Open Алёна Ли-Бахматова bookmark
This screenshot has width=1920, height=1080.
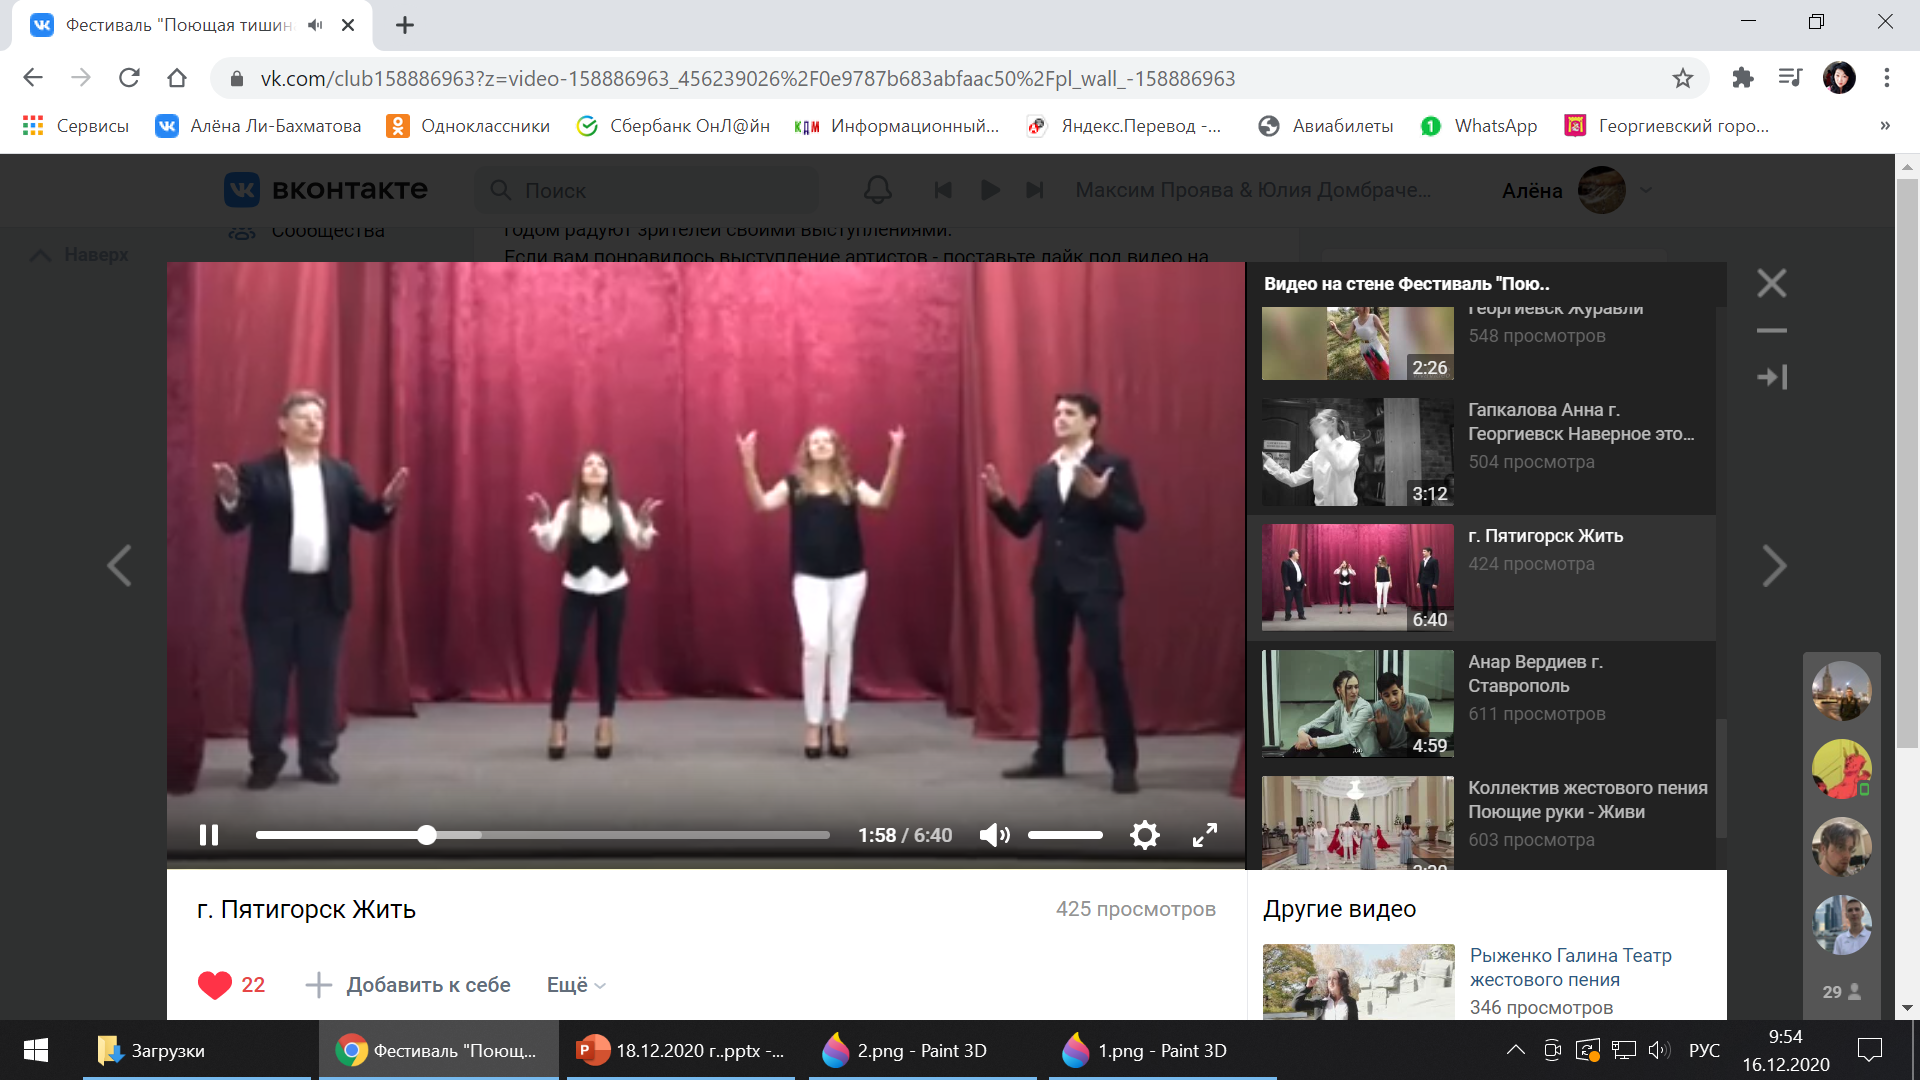(x=258, y=126)
